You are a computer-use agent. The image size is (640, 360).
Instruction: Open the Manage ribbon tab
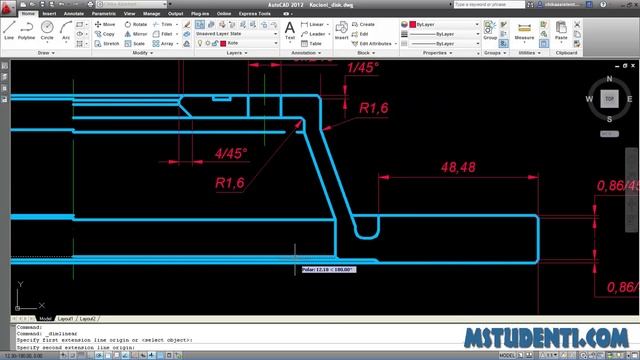(151, 13)
